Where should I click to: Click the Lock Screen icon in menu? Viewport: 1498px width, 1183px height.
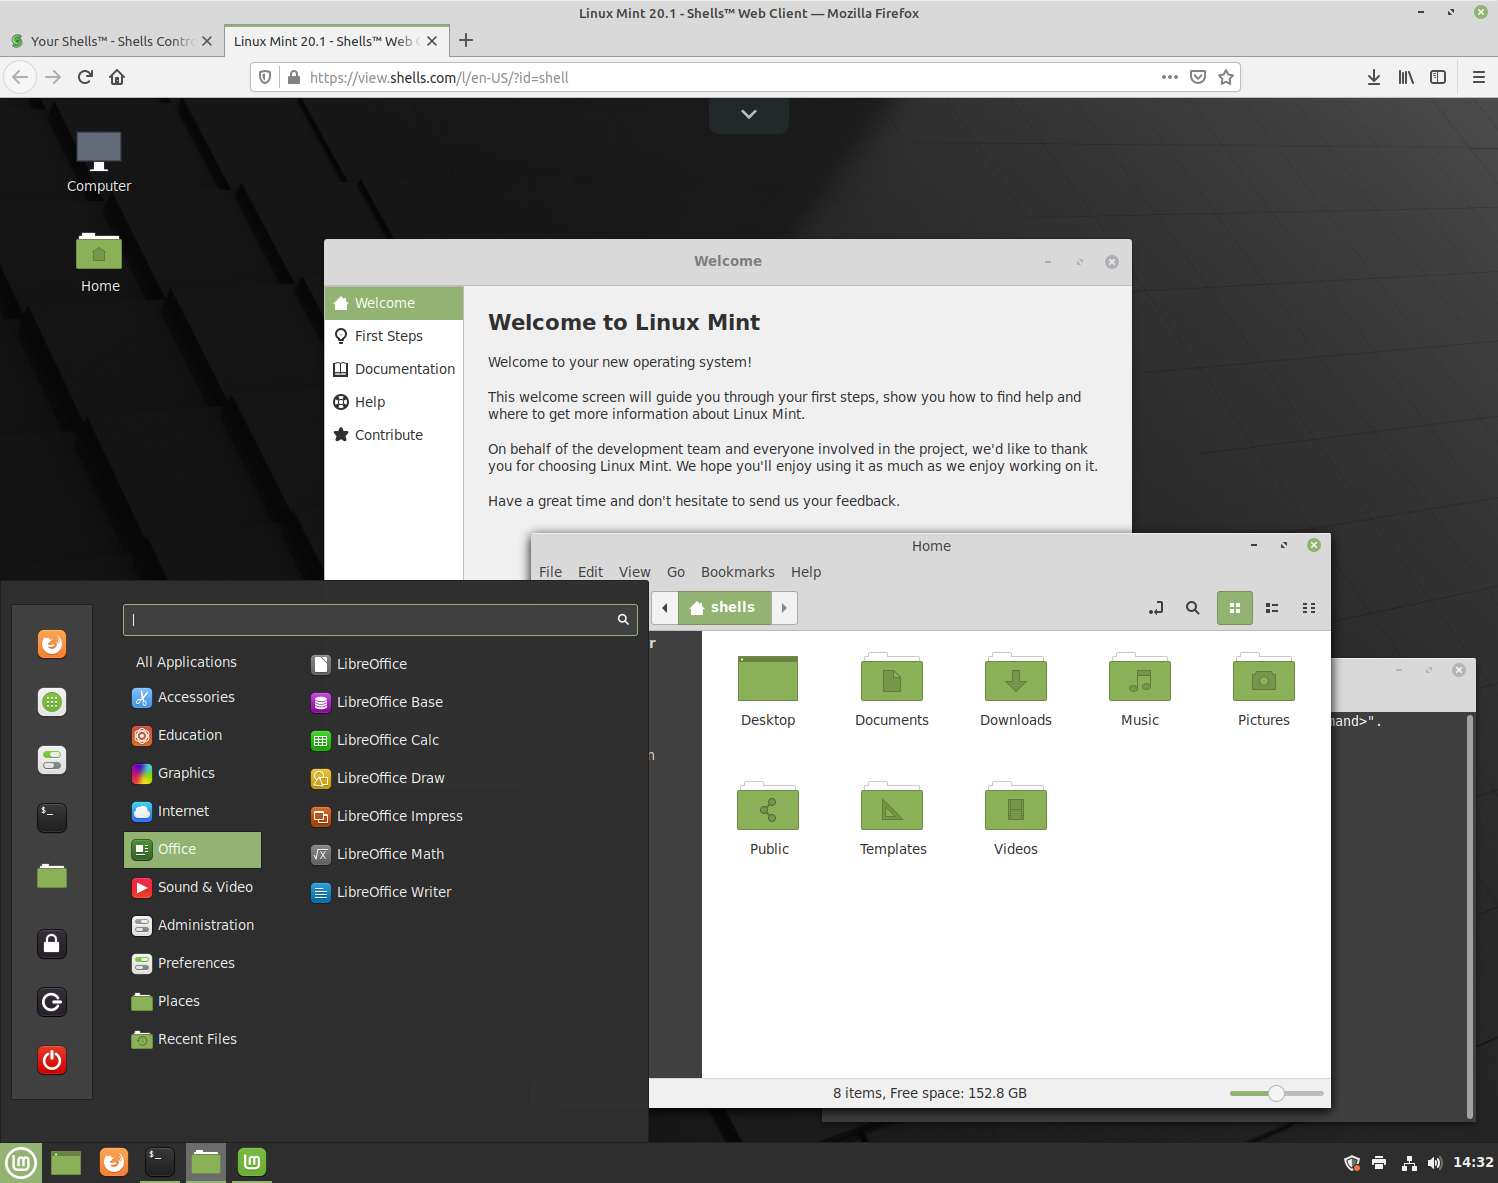(x=52, y=943)
